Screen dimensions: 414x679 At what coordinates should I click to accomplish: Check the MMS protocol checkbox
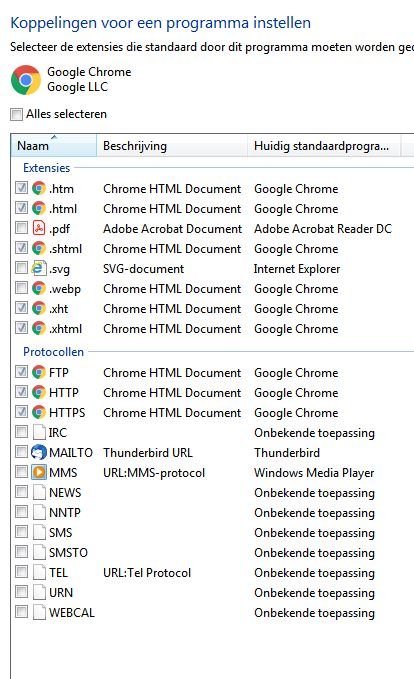(21, 472)
